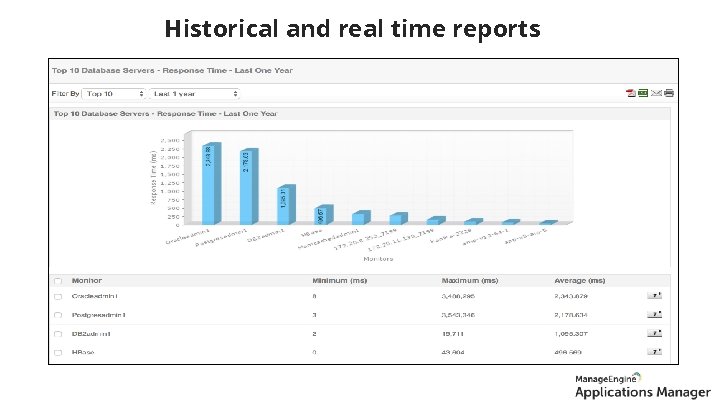Open the DB2 monitor name in the table
720x405 pixels.
coord(91,334)
